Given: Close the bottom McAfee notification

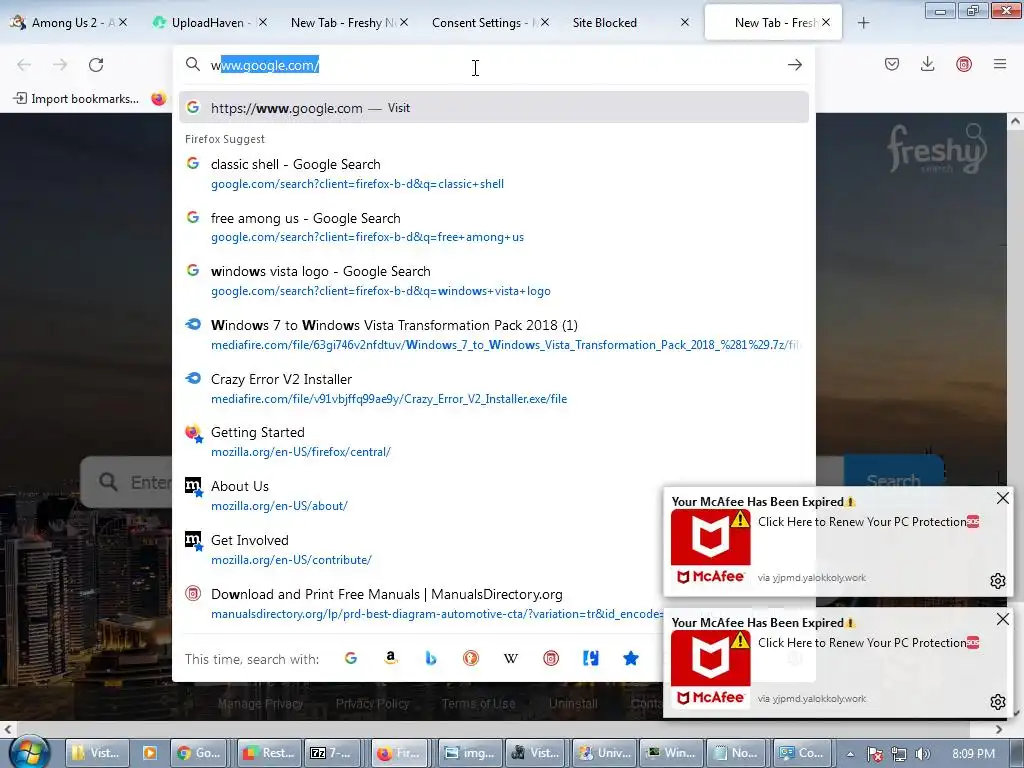Looking at the screenshot, I should (x=1002, y=619).
